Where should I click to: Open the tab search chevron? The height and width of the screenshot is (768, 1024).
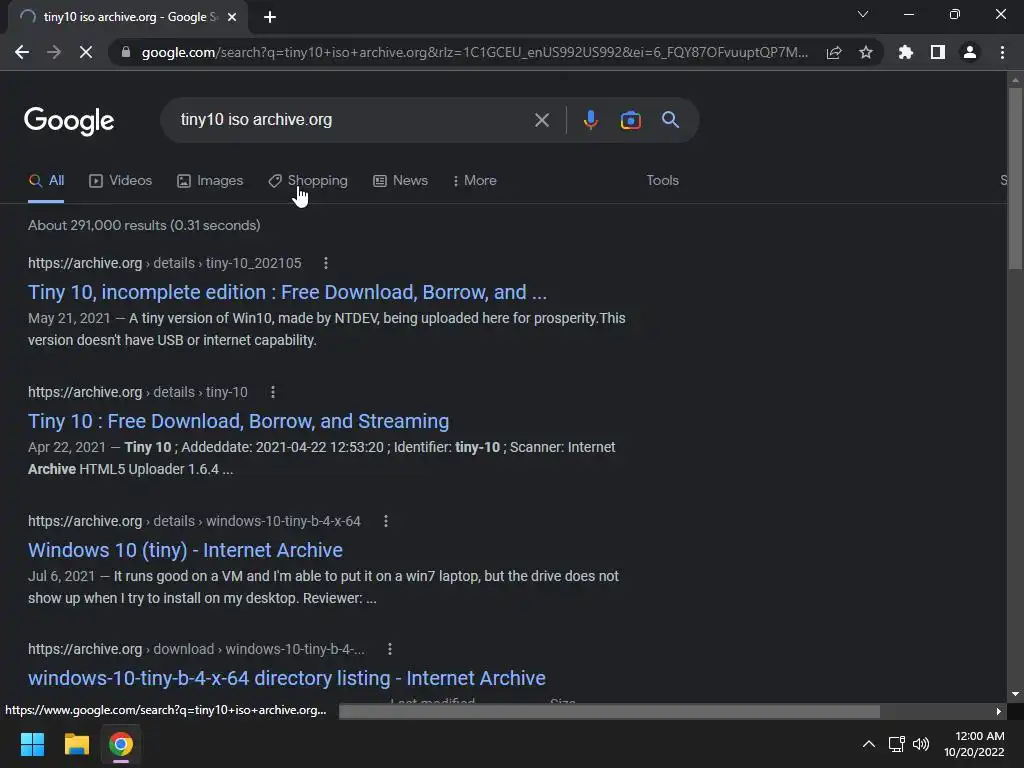click(x=863, y=14)
